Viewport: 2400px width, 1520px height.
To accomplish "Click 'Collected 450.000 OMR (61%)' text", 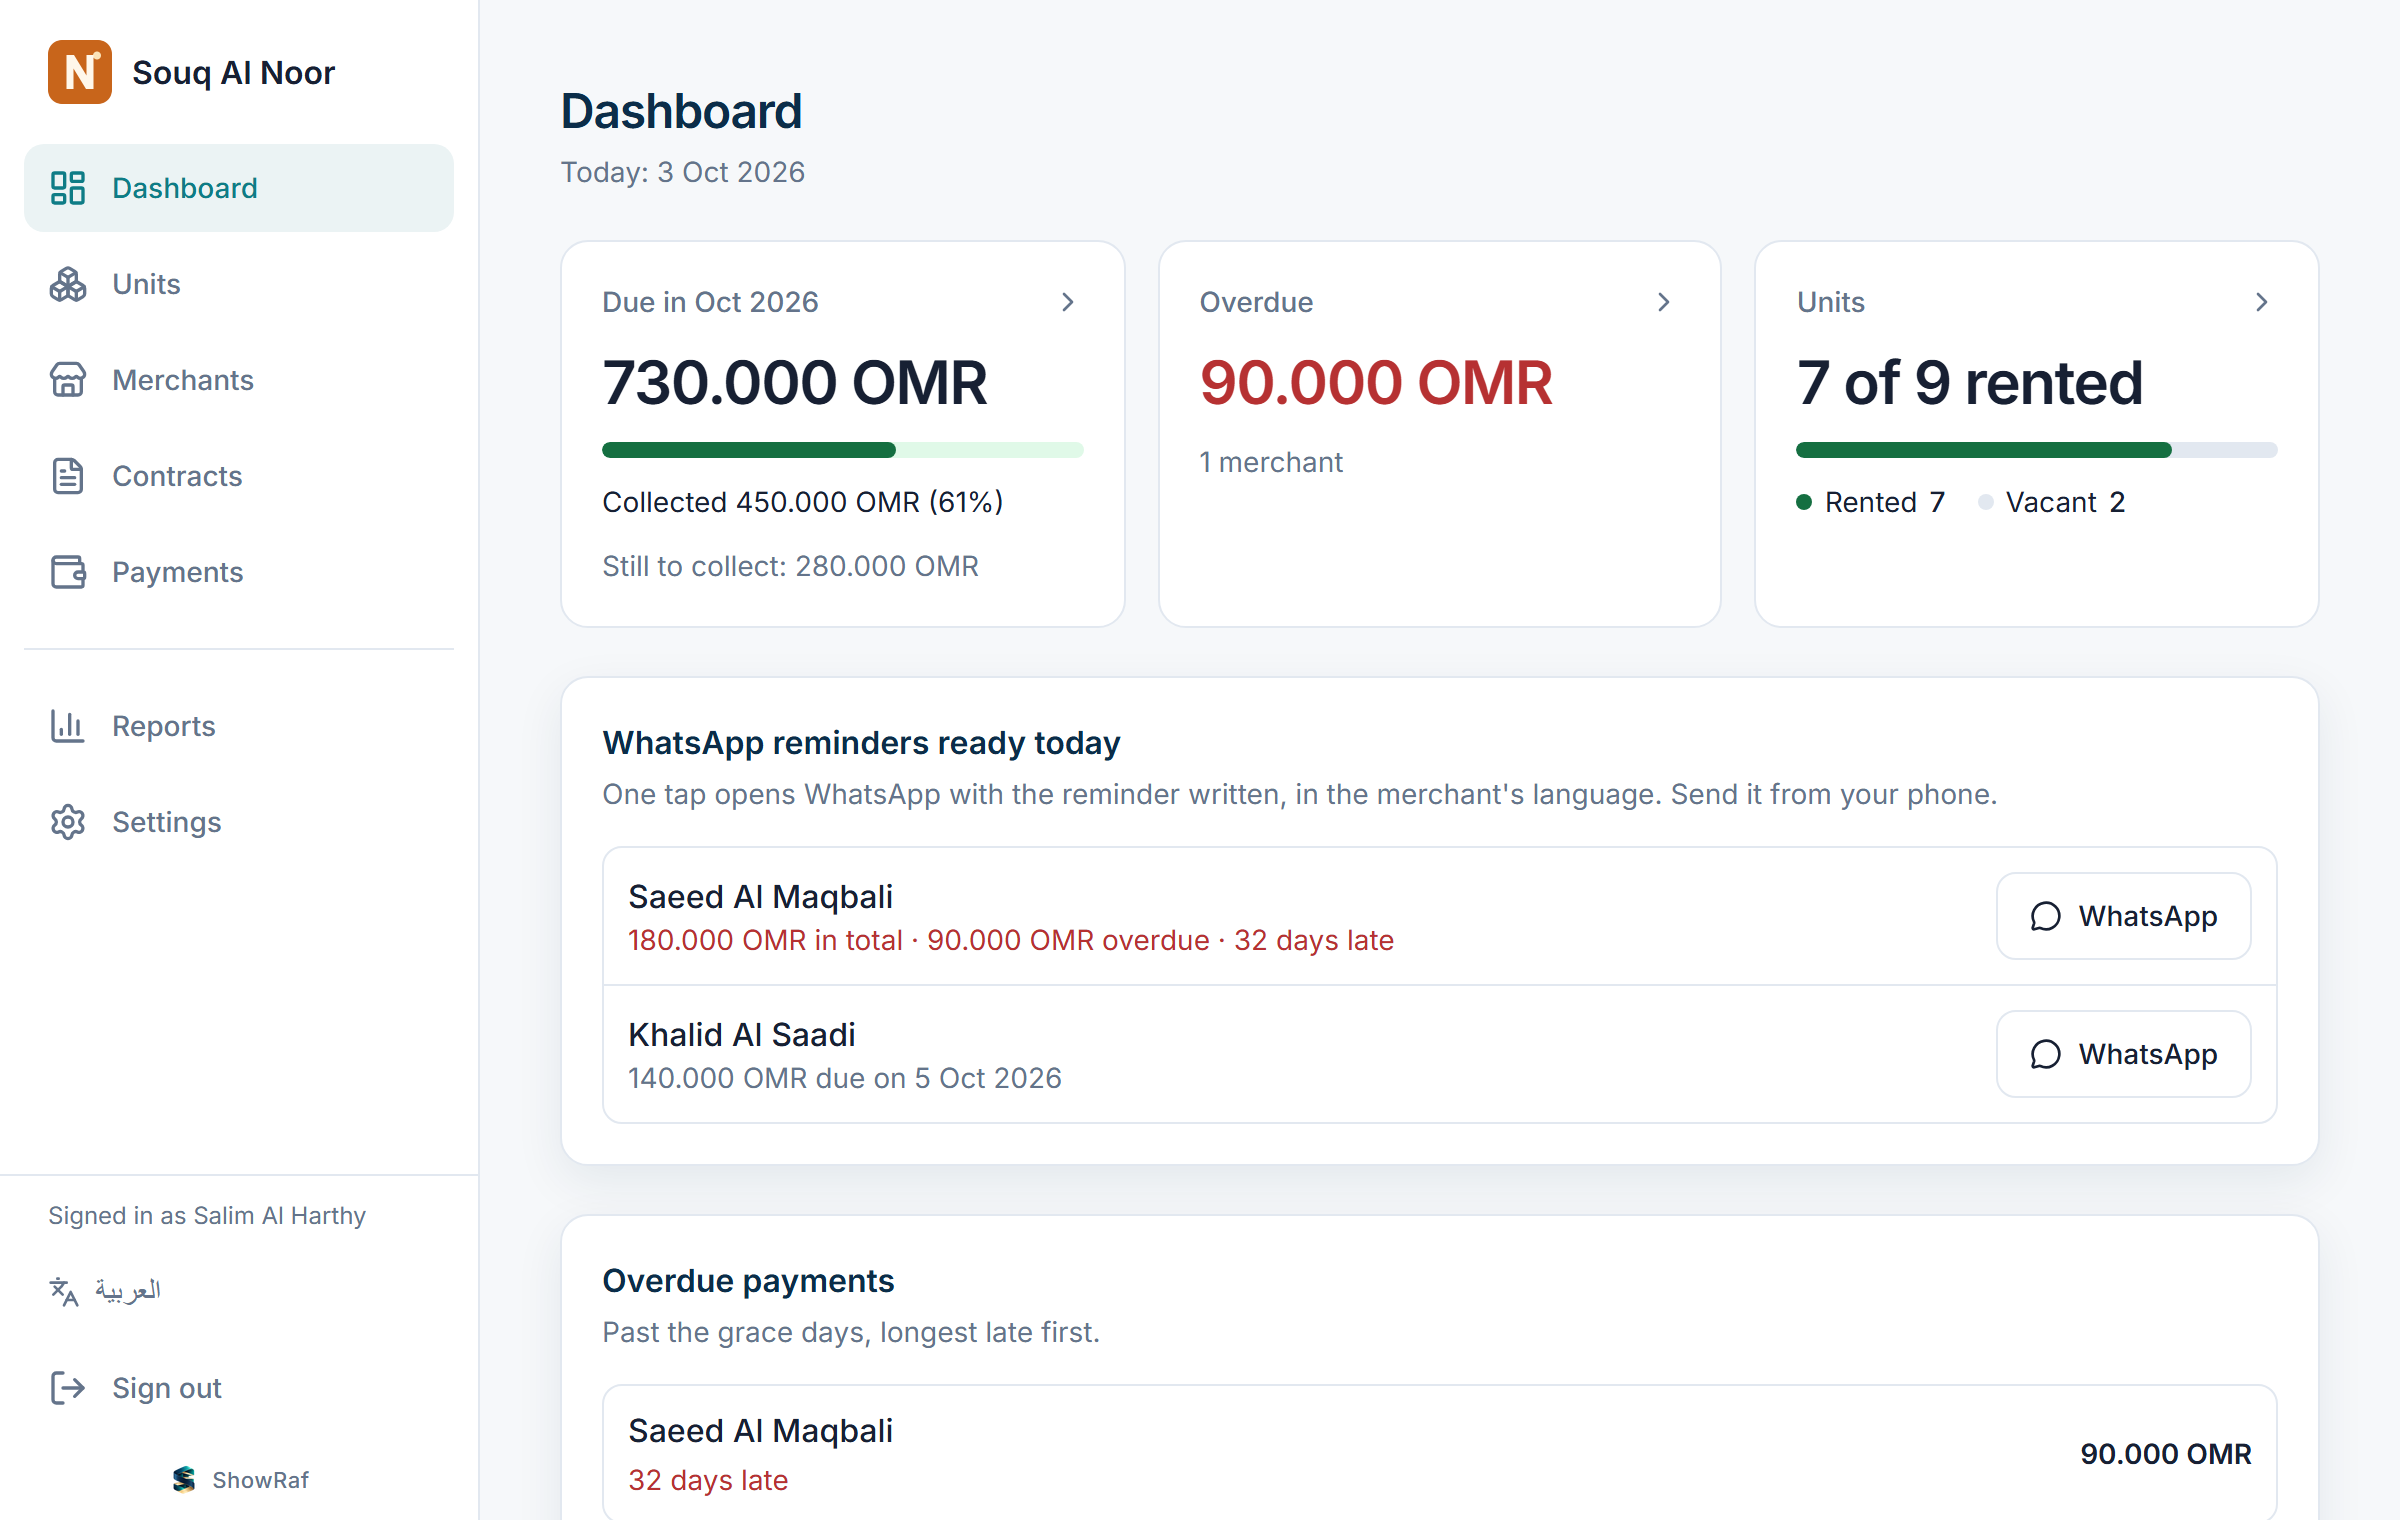I will 803,502.
